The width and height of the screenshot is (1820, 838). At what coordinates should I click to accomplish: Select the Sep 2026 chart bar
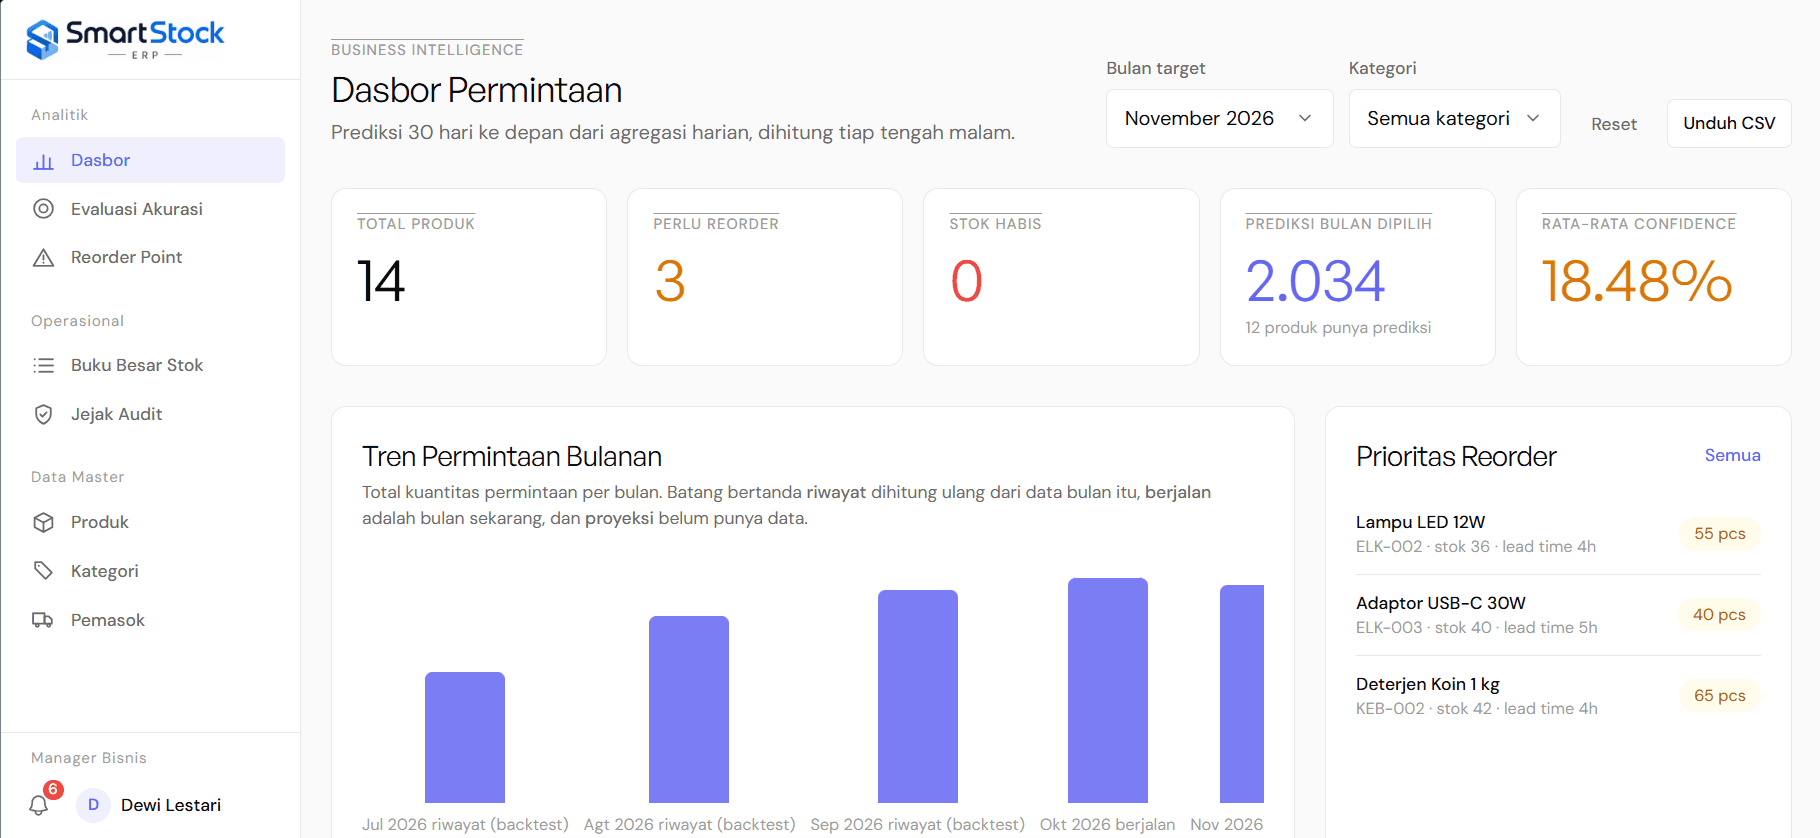coord(918,696)
